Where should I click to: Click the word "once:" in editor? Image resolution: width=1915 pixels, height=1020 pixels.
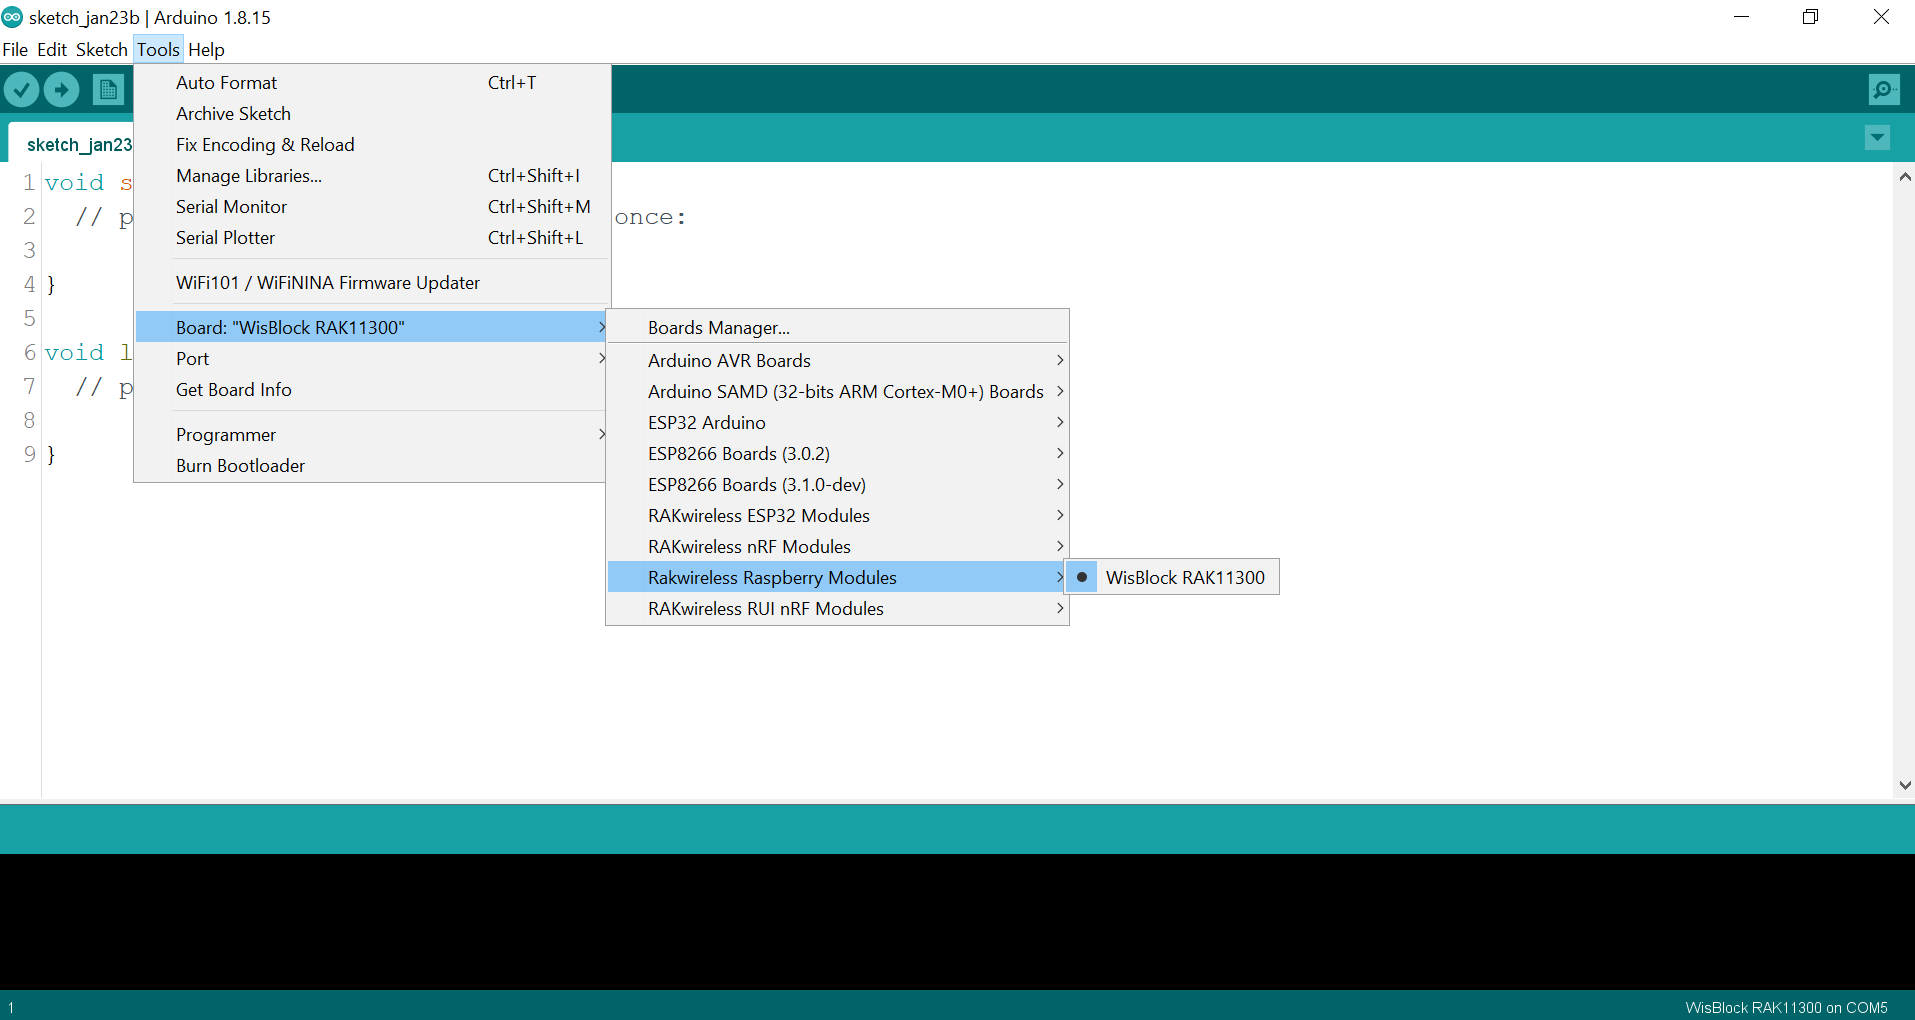point(651,217)
